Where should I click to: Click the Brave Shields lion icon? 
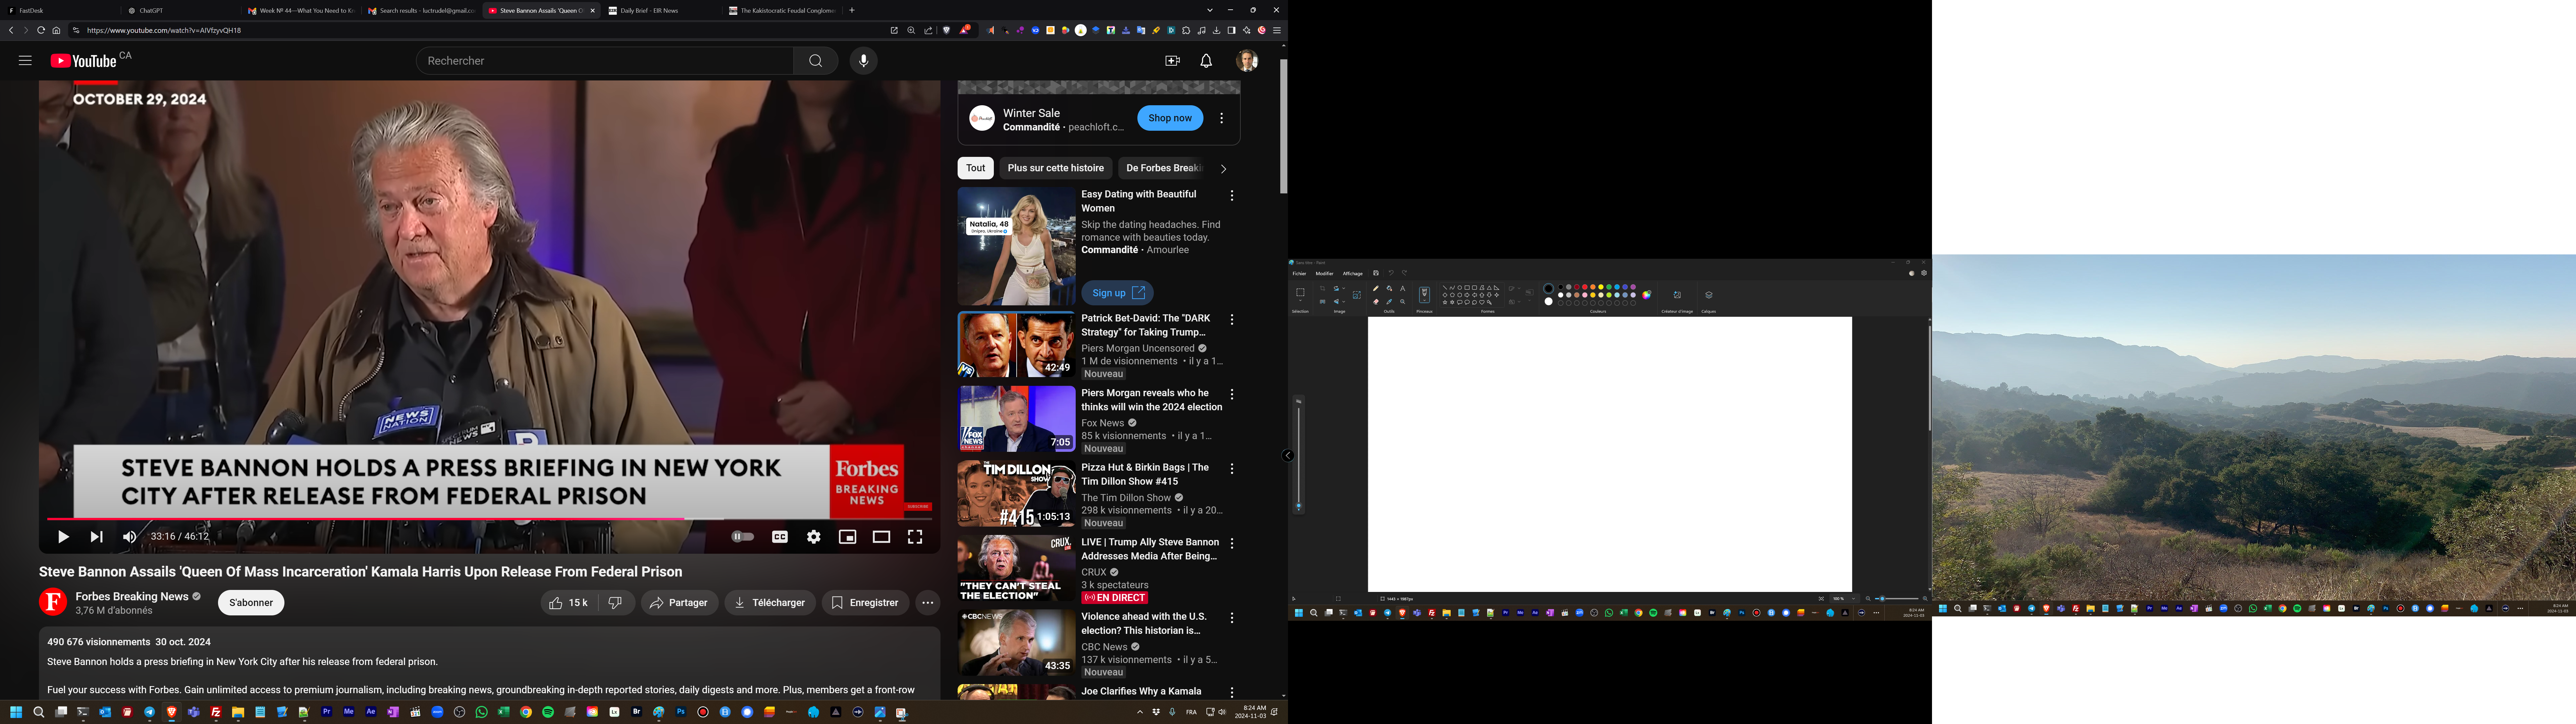(947, 31)
